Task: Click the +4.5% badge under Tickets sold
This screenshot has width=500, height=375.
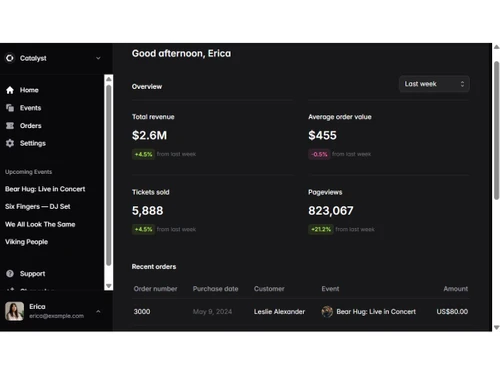Action: pyautogui.click(x=143, y=229)
